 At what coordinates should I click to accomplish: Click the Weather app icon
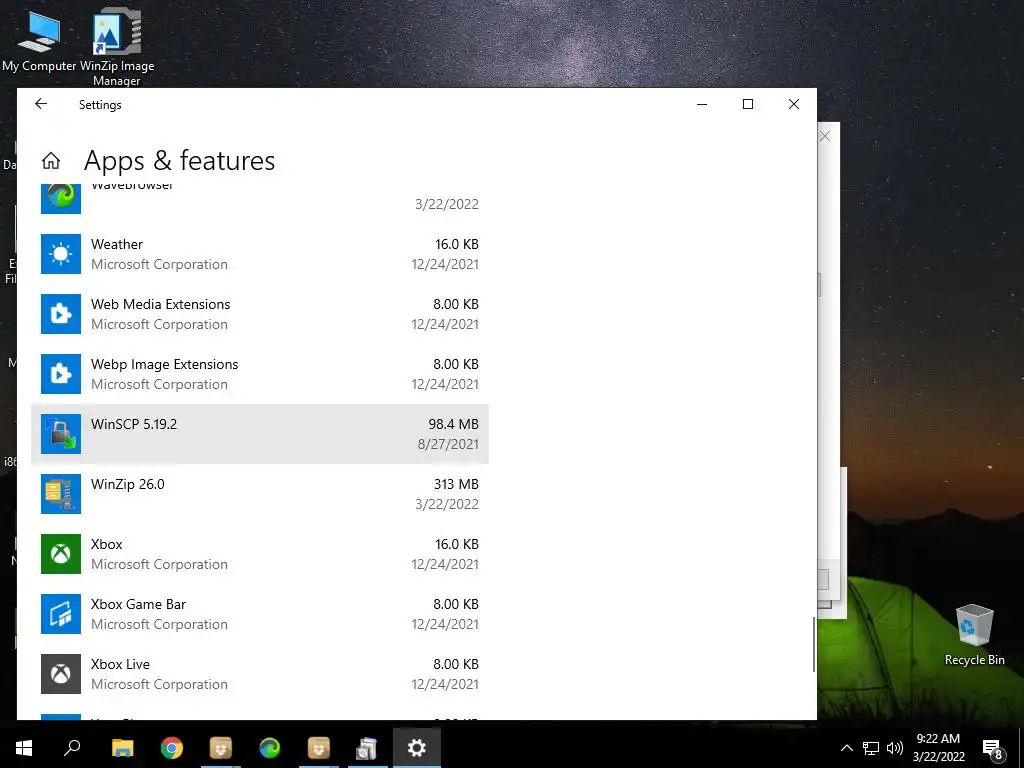(x=61, y=254)
